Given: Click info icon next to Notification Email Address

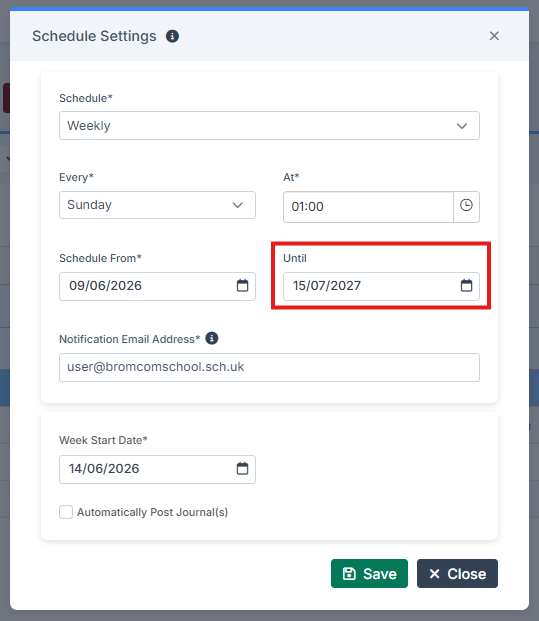Looking at the screenshot, I should point(212,339).
